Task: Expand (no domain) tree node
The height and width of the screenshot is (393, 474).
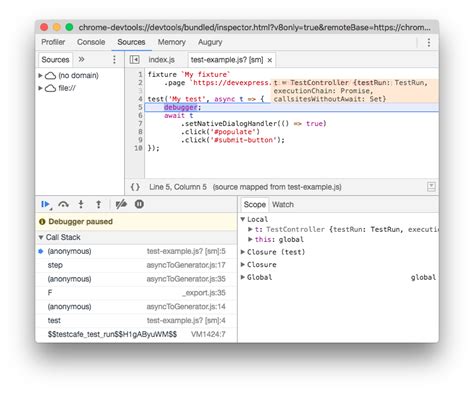Action: click(40, 76)
